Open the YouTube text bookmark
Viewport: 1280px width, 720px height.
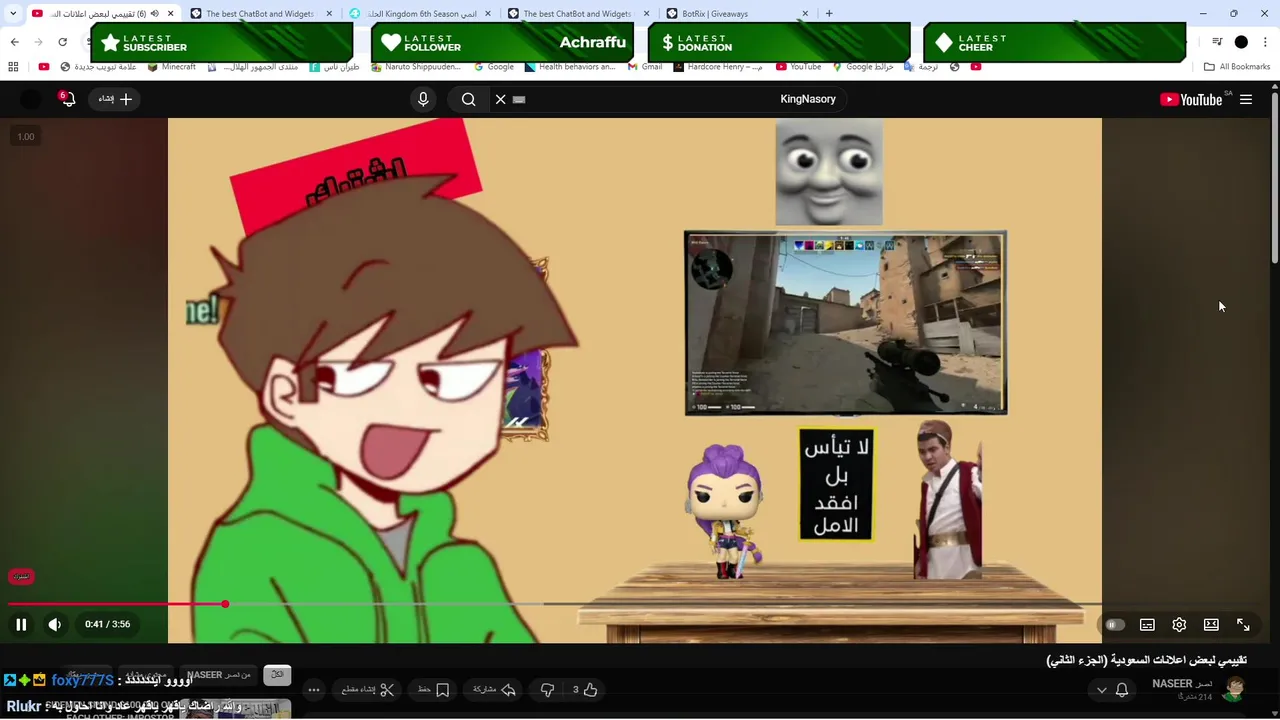pyautogui.click(x=799, y=67)
